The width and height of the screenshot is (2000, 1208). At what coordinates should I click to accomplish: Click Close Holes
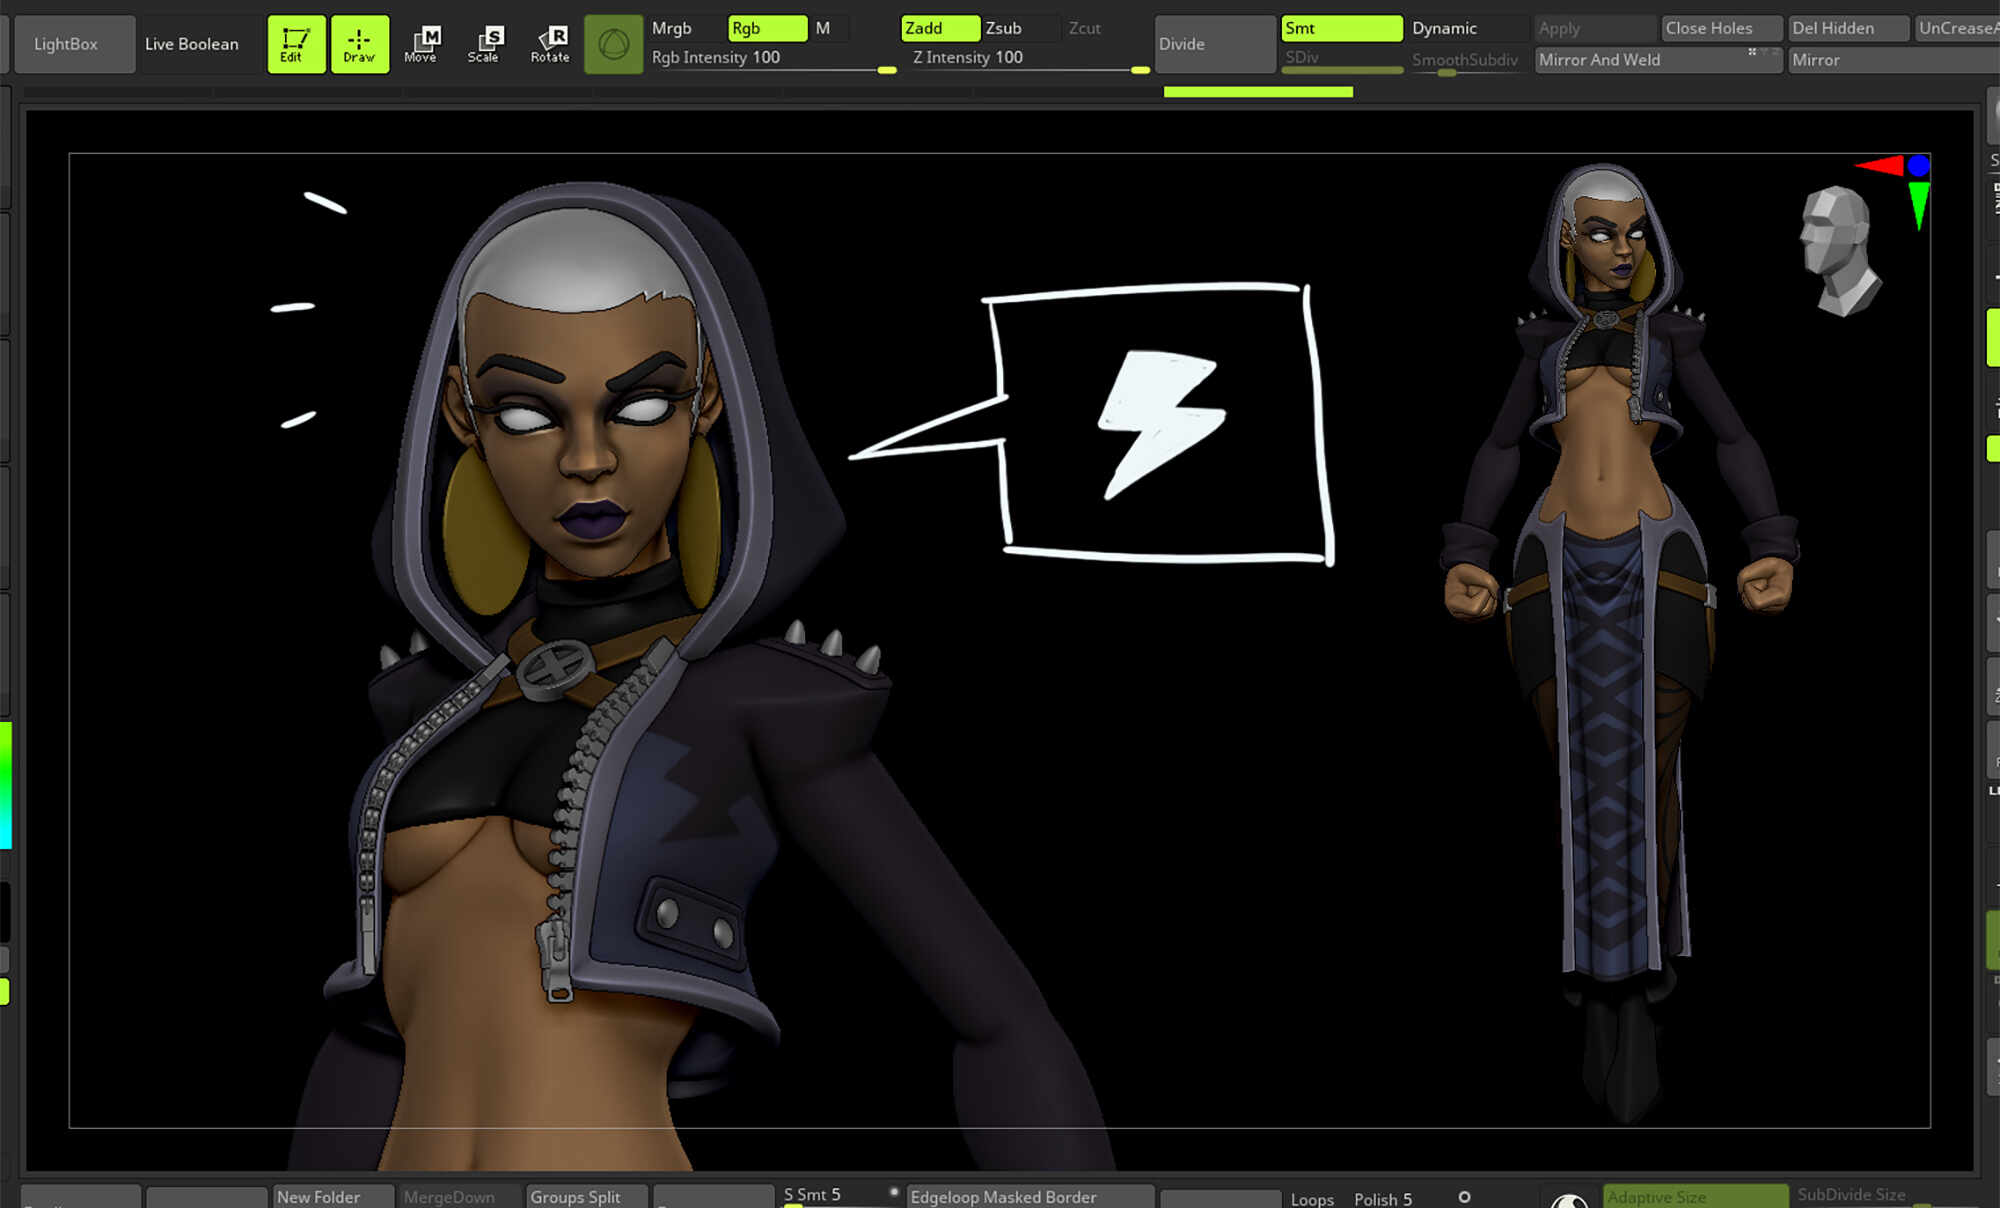pyautogui.click(x=1721, y=28)
